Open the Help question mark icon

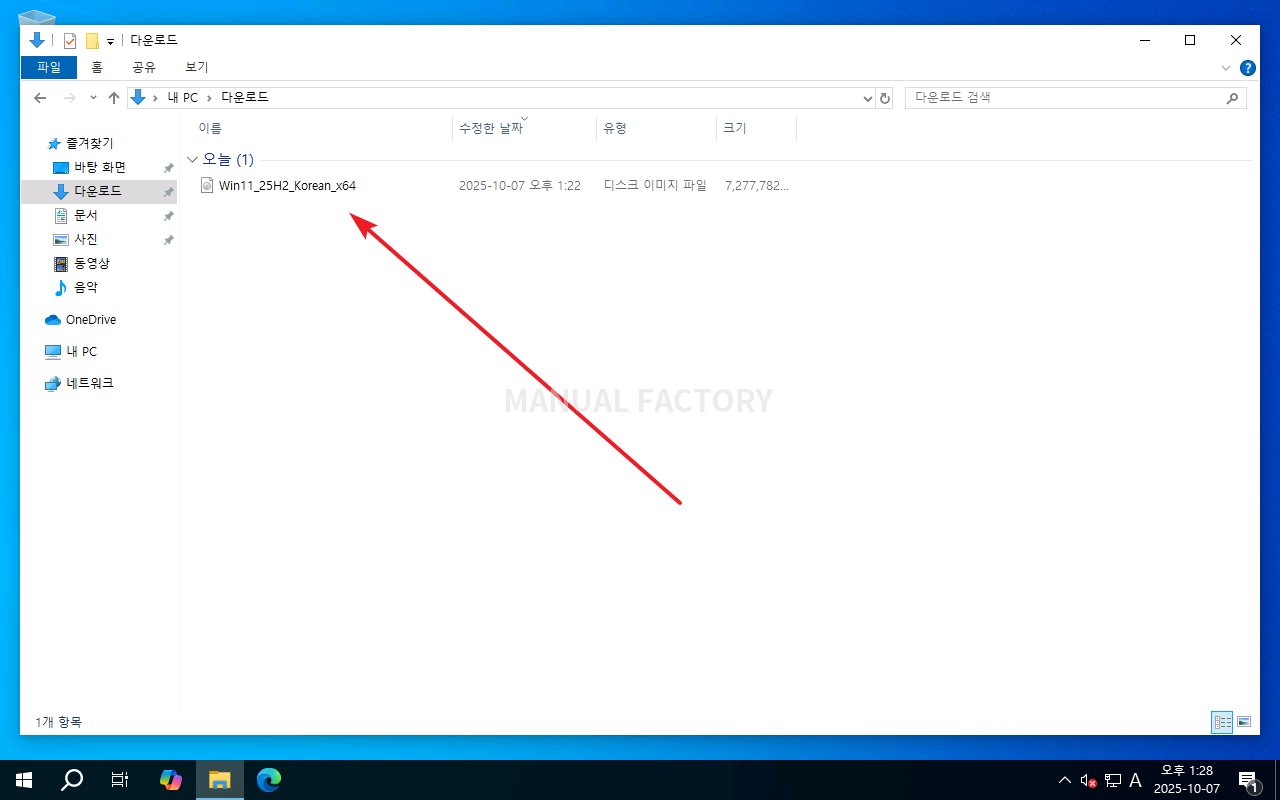point(1248,68)
